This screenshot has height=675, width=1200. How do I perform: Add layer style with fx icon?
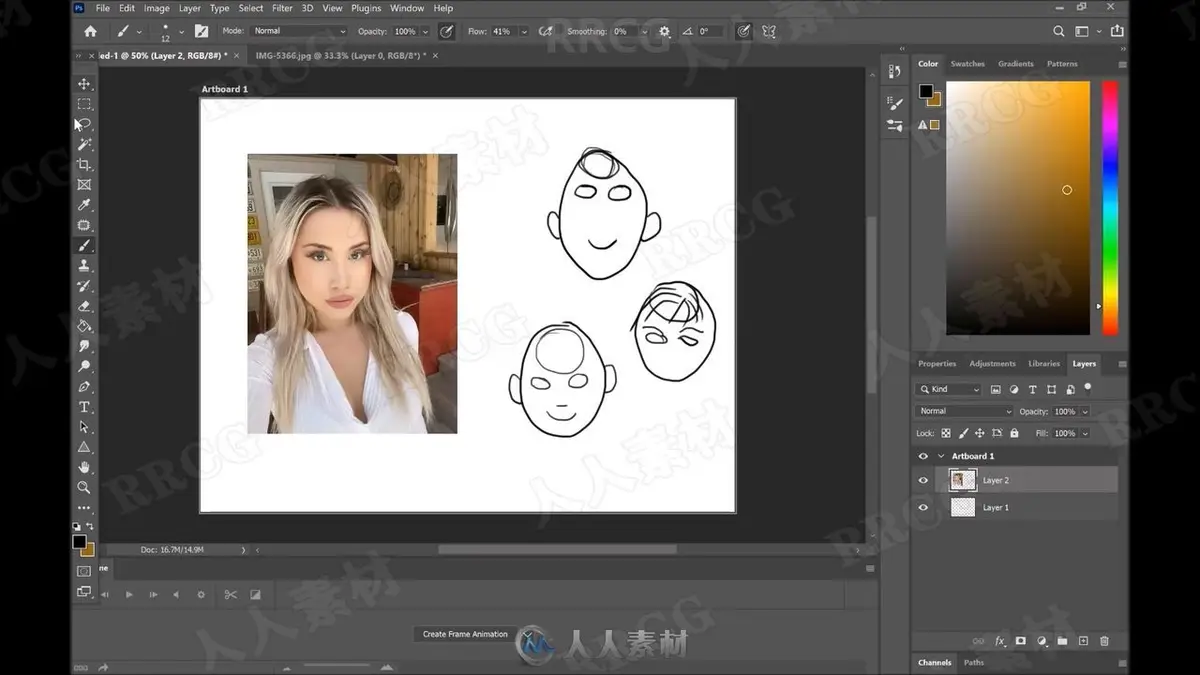tap(999, 641)
